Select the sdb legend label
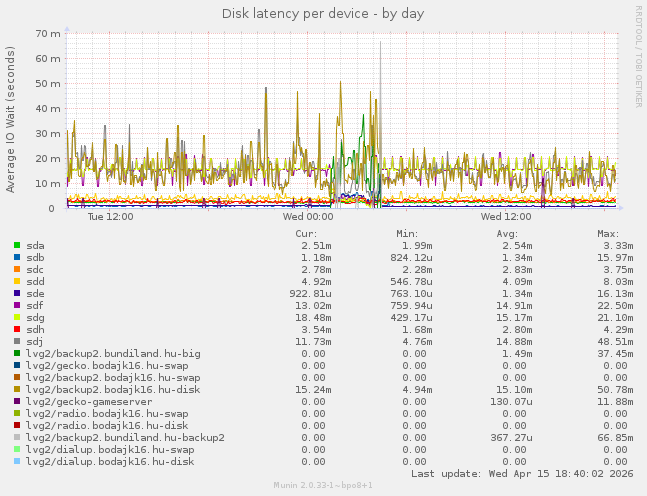This screenshot has width=647, height=496. click(x=35, y=258)
